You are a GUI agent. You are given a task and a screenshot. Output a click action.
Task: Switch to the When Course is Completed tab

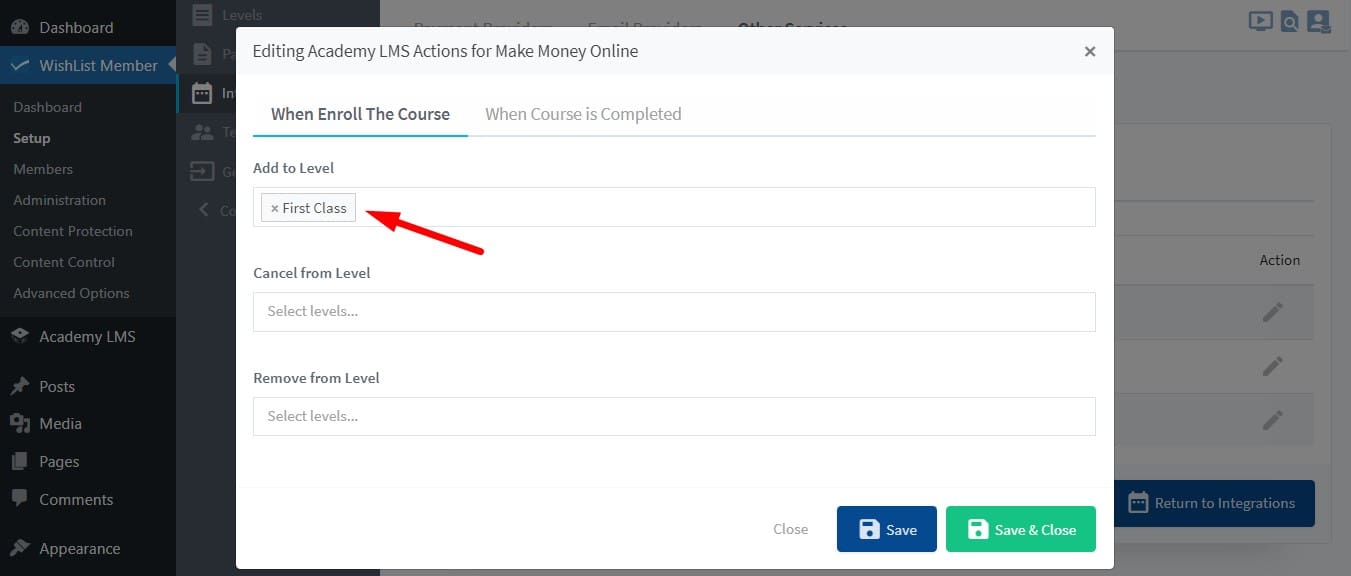583,114
